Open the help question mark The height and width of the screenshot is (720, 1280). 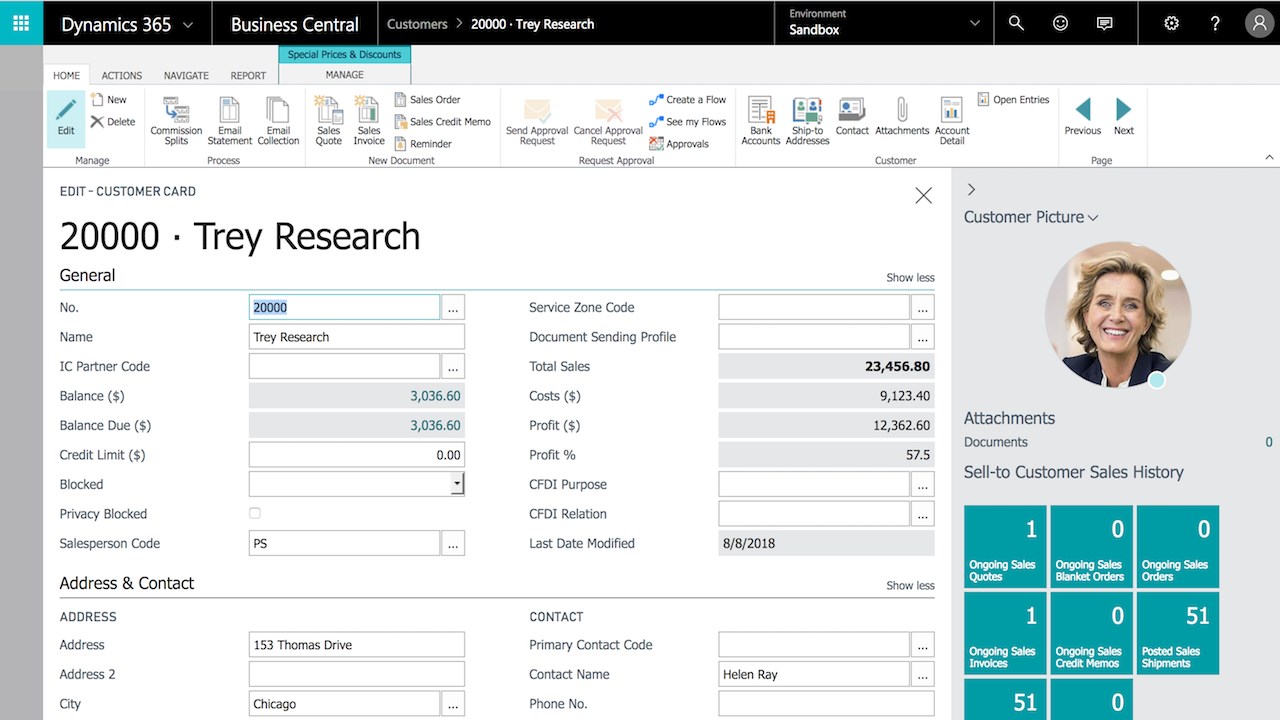[1215, 23]
